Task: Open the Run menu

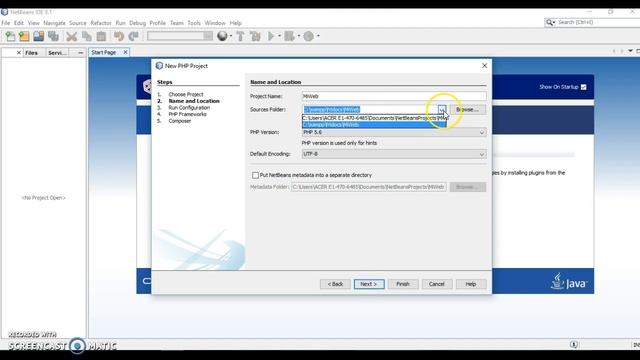Action: click(120, 23)
